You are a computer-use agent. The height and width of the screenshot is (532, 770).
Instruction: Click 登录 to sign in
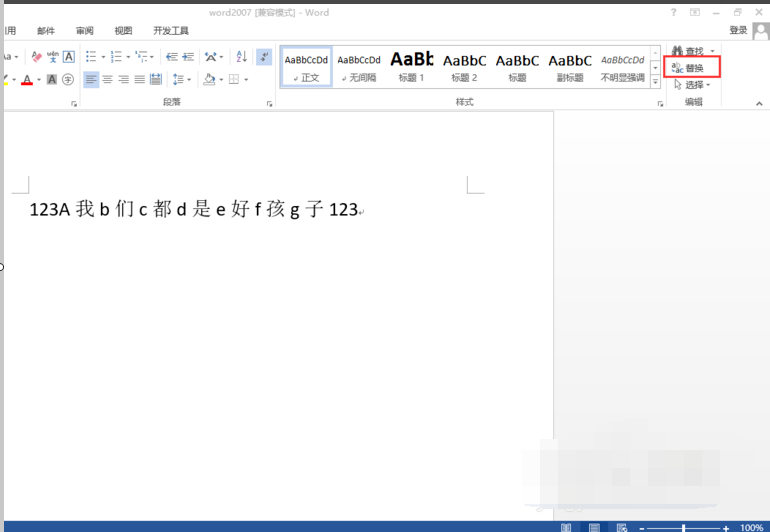click(738, 30)
